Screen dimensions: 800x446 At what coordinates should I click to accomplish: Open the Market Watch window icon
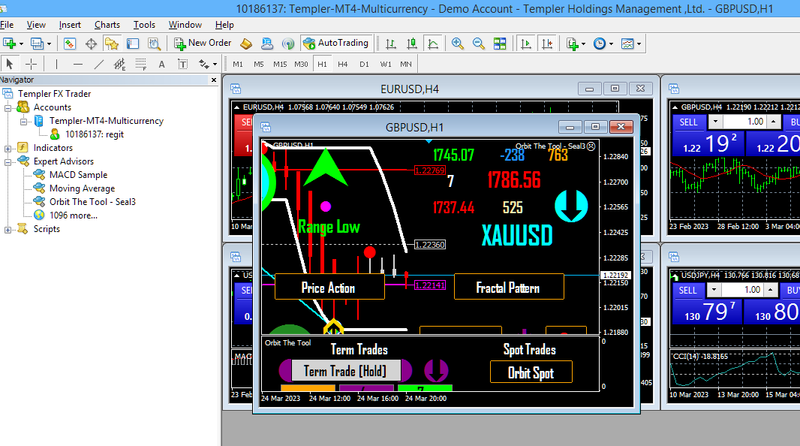tap(69, 44)
